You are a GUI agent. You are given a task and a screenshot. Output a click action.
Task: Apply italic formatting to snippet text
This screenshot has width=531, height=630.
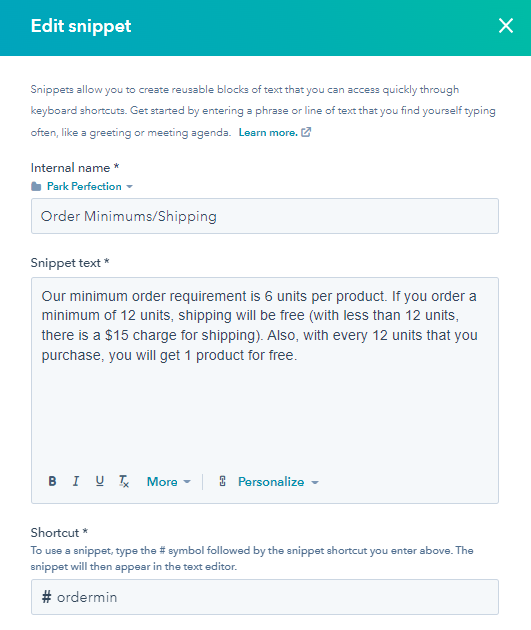coord(76,481)
